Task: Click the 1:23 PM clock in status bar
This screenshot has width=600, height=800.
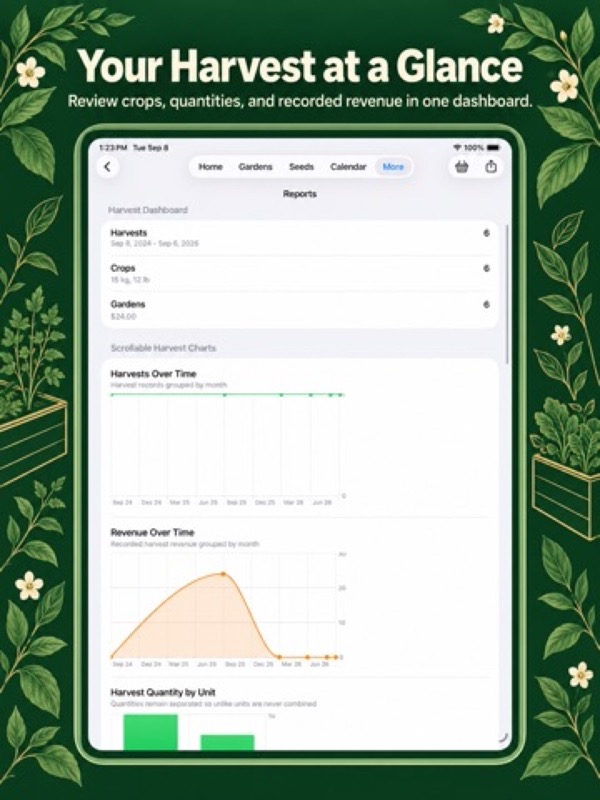Action: coord(113,147)
